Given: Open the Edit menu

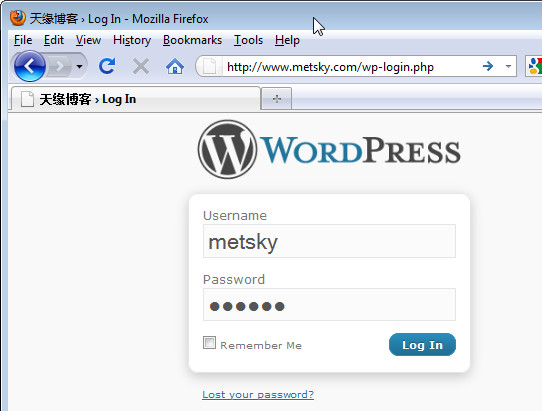Looking at the screenshot, I should (x=54, y=40).
